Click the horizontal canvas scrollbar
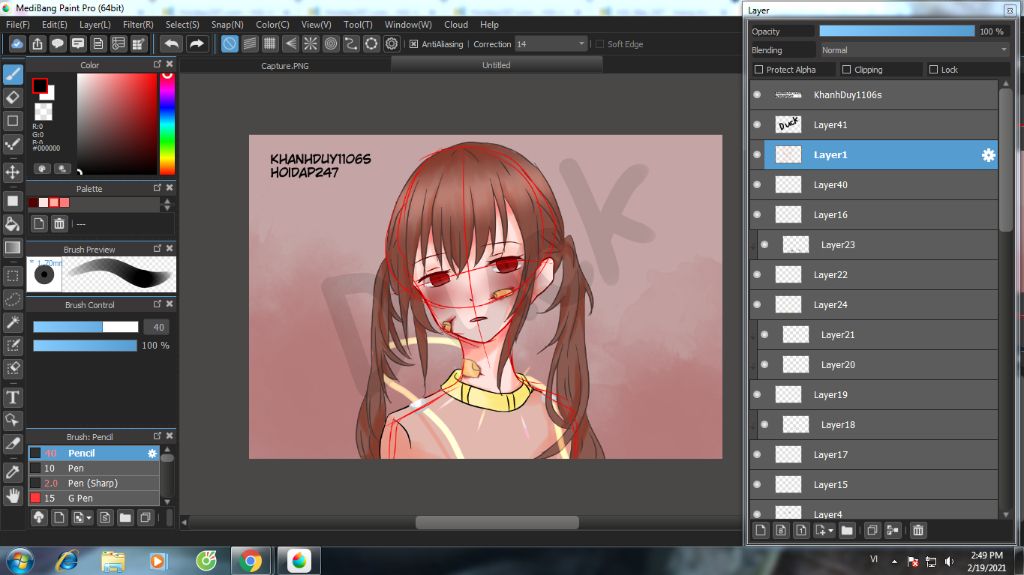The height and width of the screenshot is (575, 1024). click(x=497, y=522)
